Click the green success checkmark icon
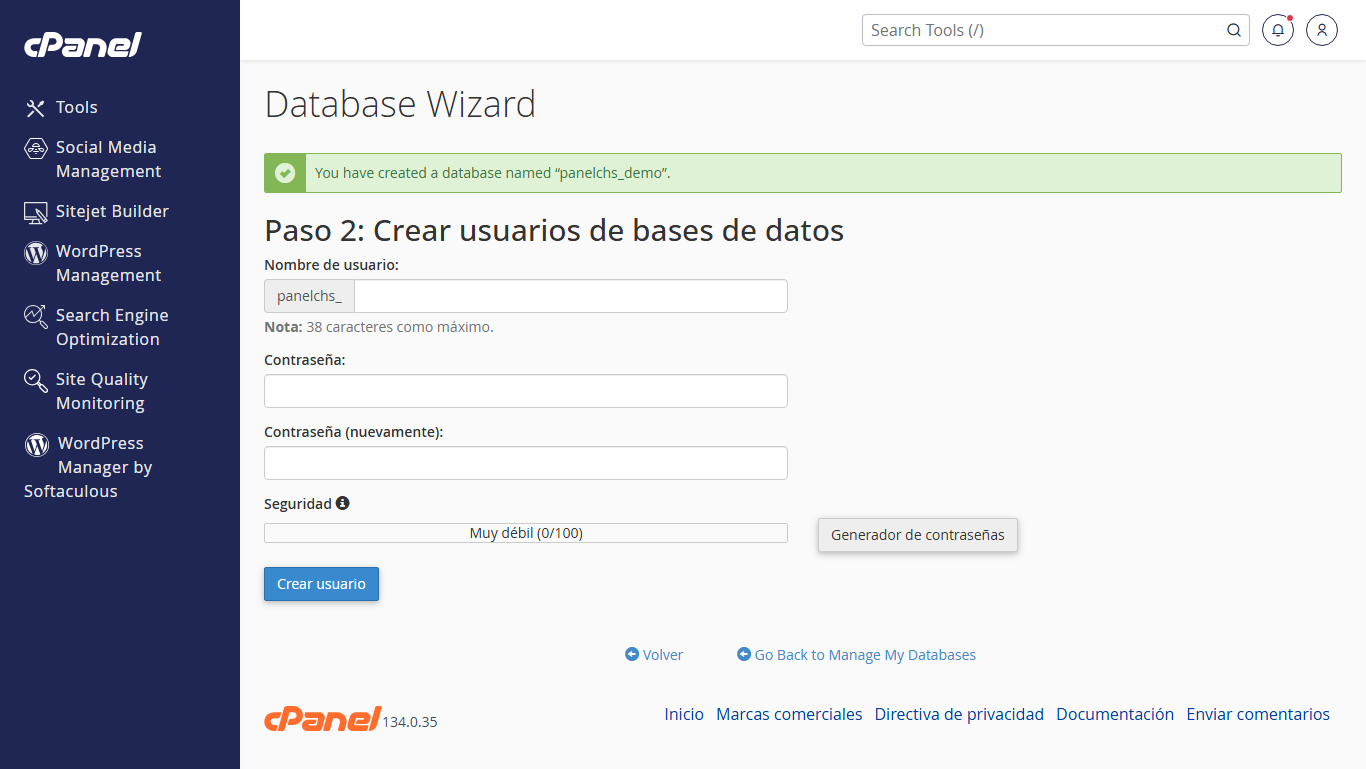 tap(285, 173)
